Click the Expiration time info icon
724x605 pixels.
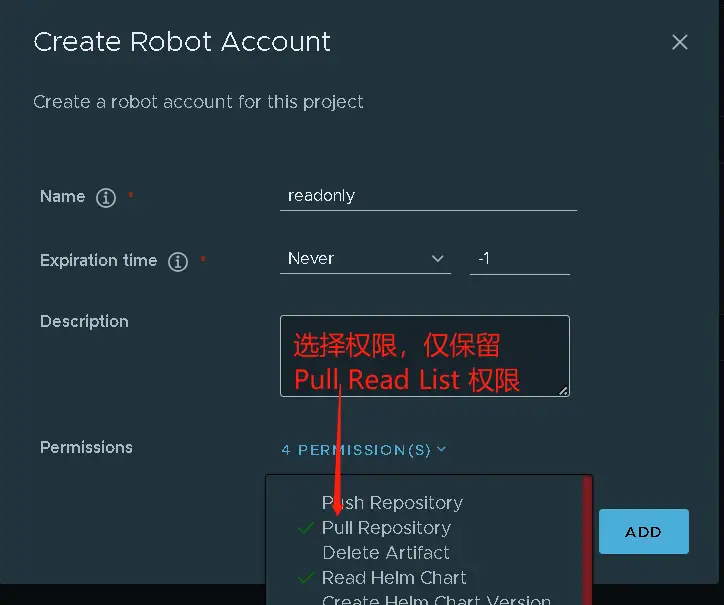coord(178,262)
